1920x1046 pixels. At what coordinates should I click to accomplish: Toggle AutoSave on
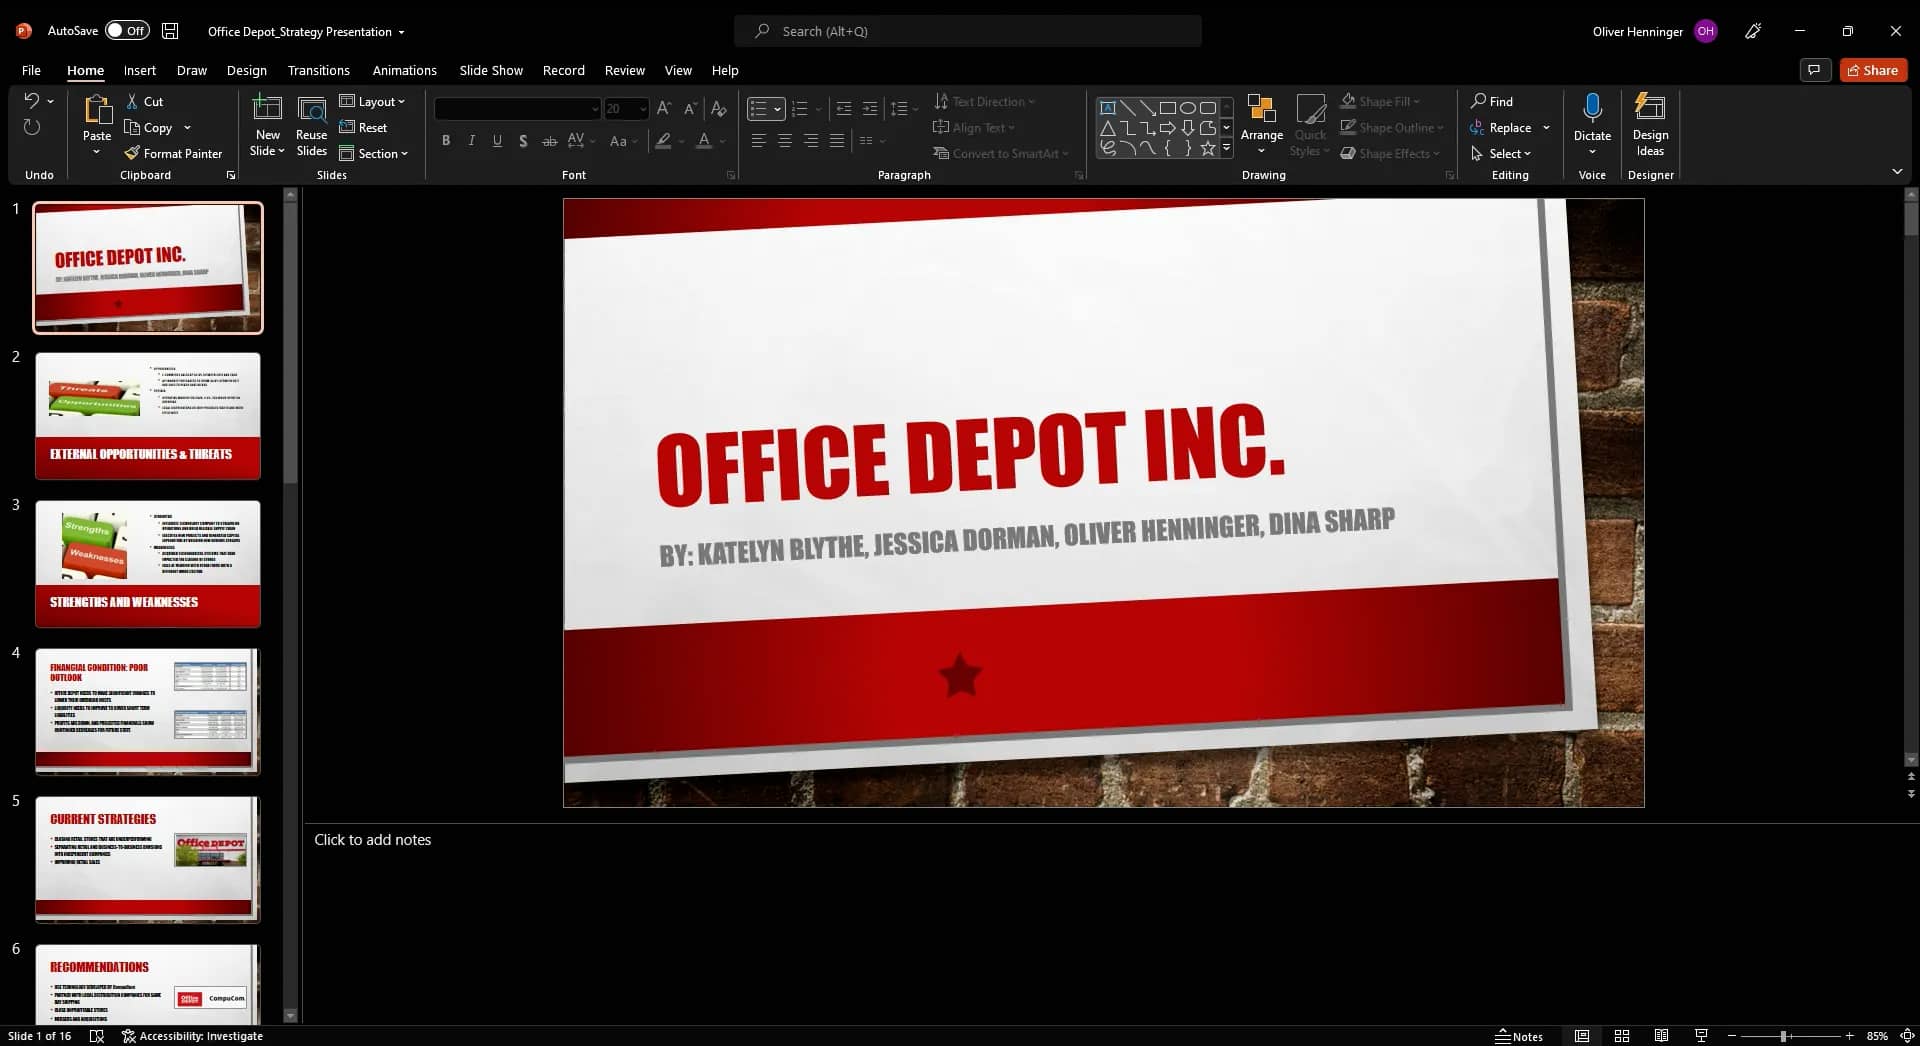coord(128,31)
